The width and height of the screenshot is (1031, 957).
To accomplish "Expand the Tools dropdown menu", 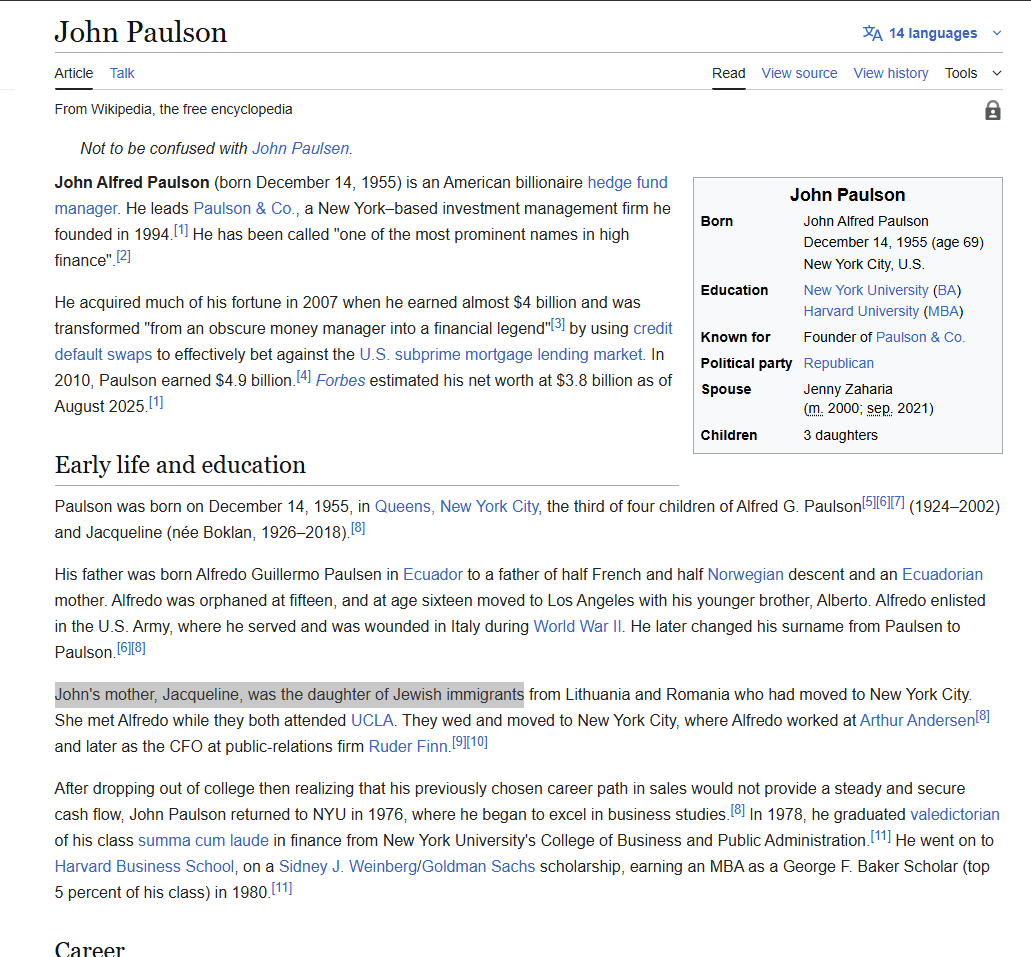I will coord(973,73).
